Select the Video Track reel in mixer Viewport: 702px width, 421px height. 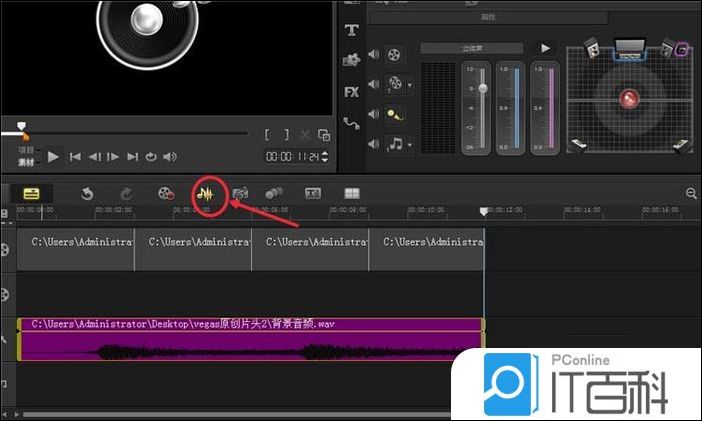pos(394,55)
